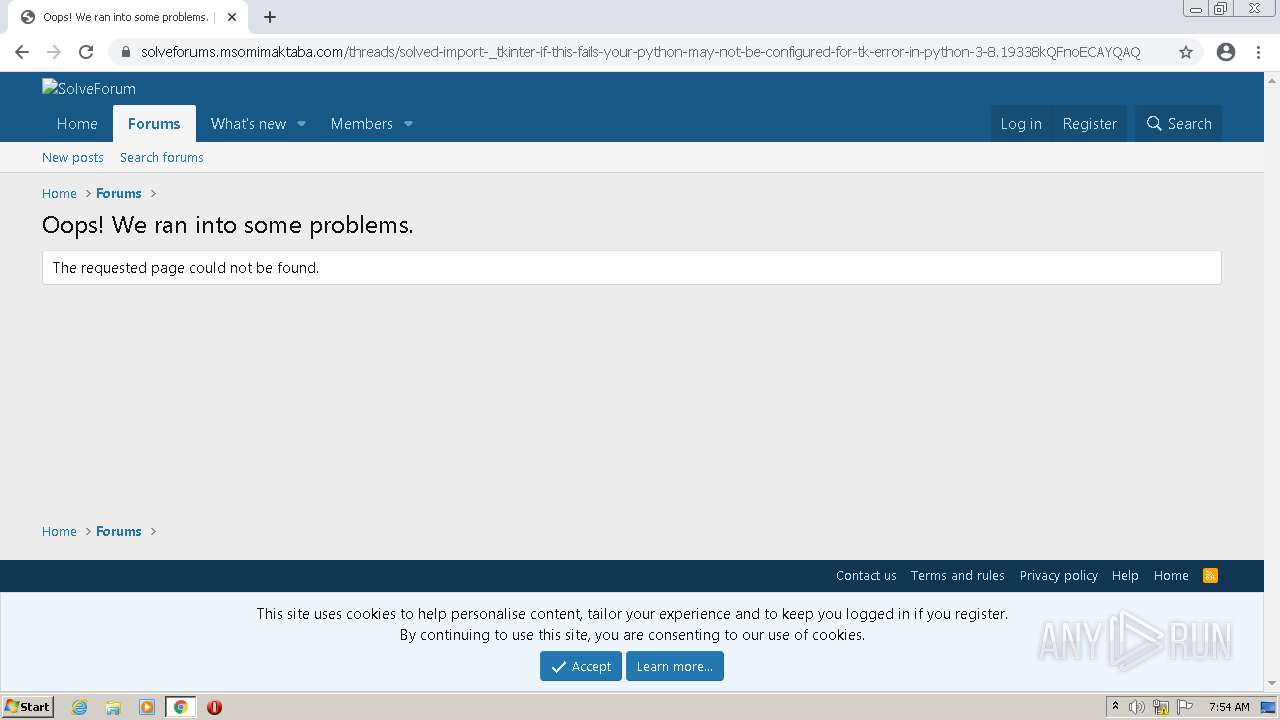Click the SolveForum logo
The width and height of the screenshot is (1280, 720).
click(89, 88)
